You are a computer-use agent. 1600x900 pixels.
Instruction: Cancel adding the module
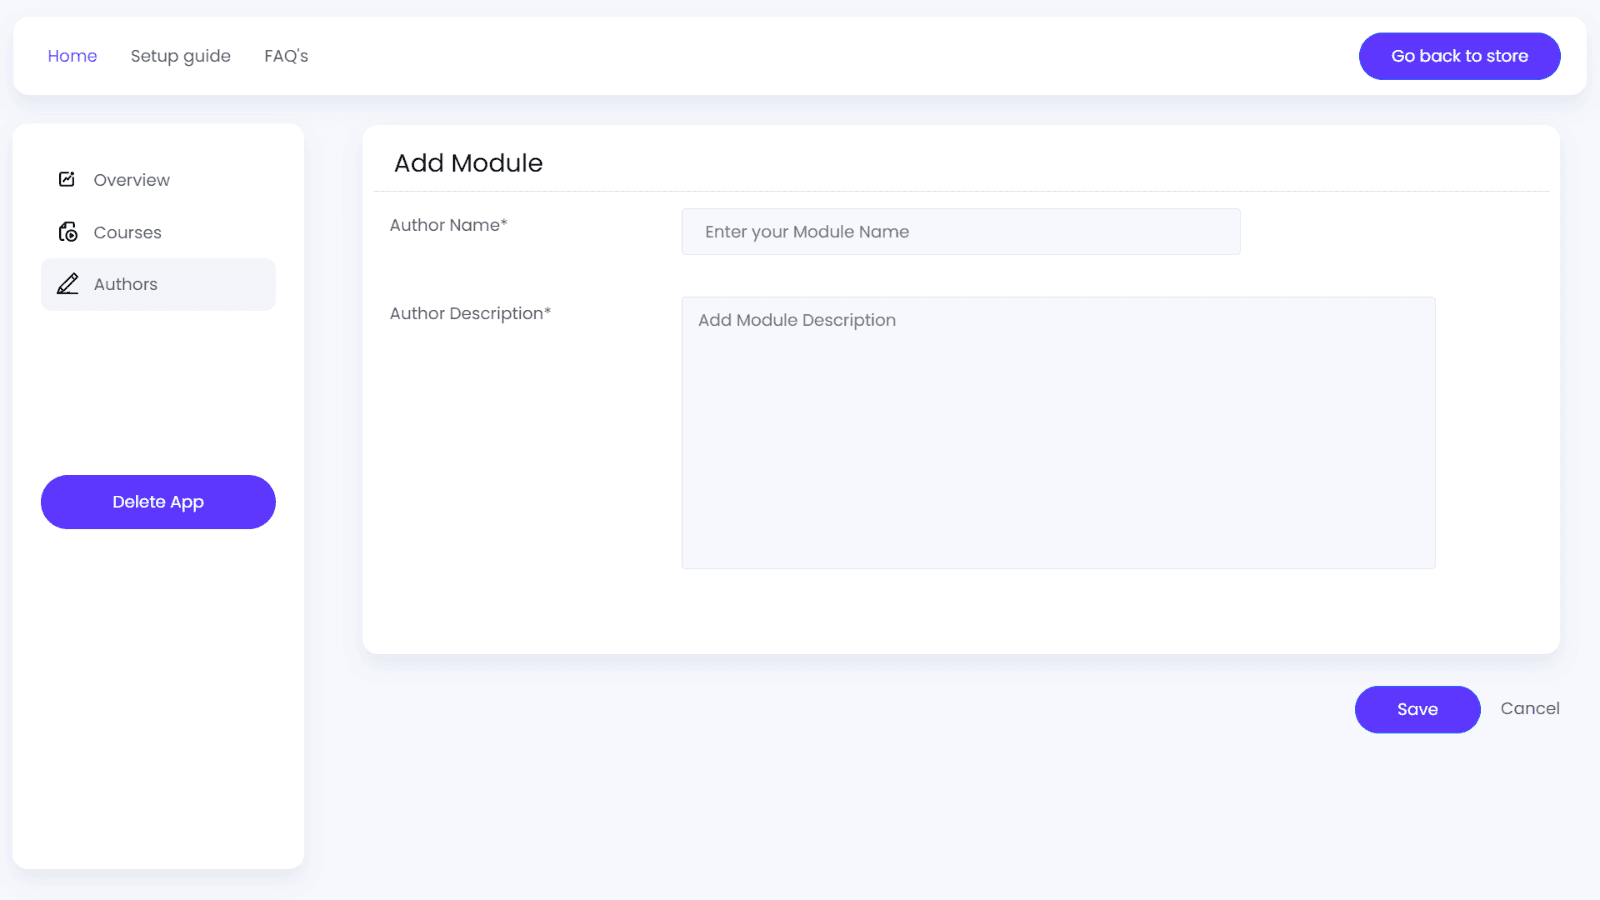(x=1529, y=708)
